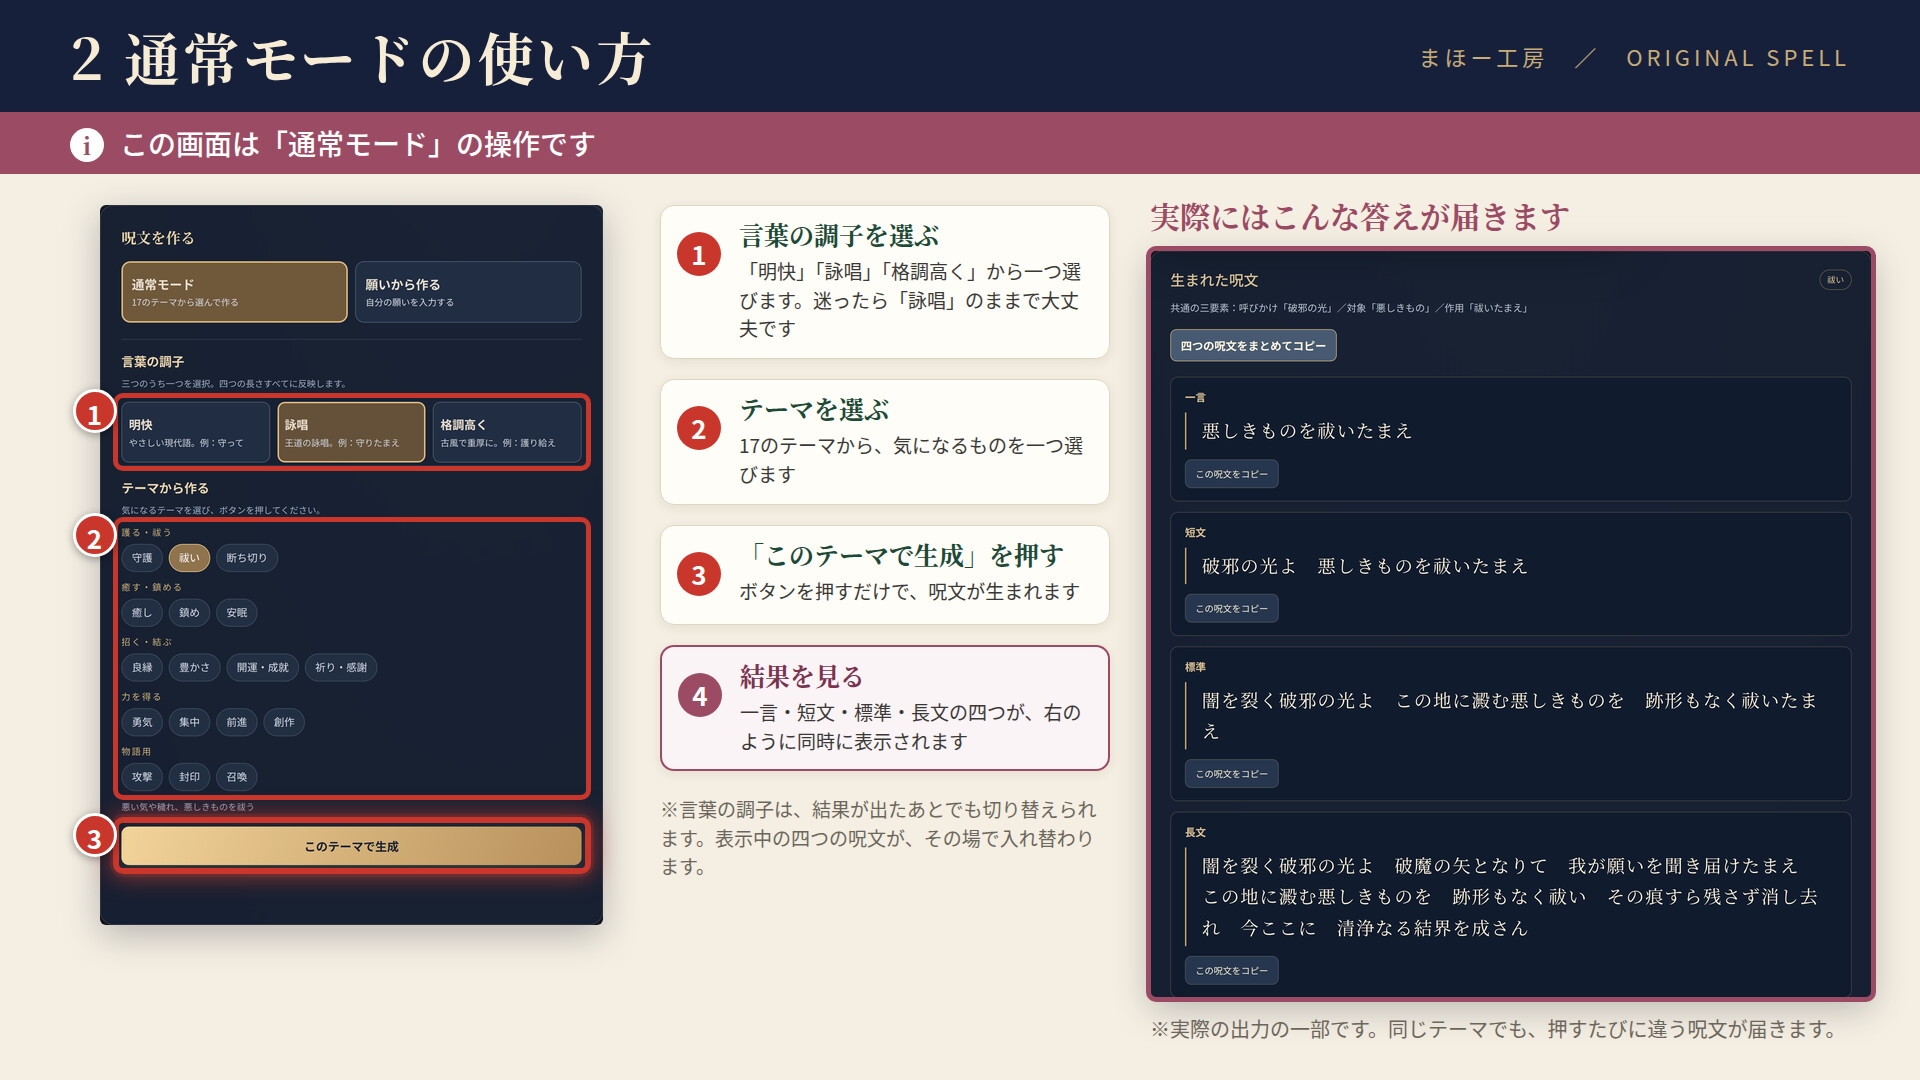The width and height of the screenshot is (1920, 1080).
Task: Select the 明快 tone option
Action: click(195, 432)
